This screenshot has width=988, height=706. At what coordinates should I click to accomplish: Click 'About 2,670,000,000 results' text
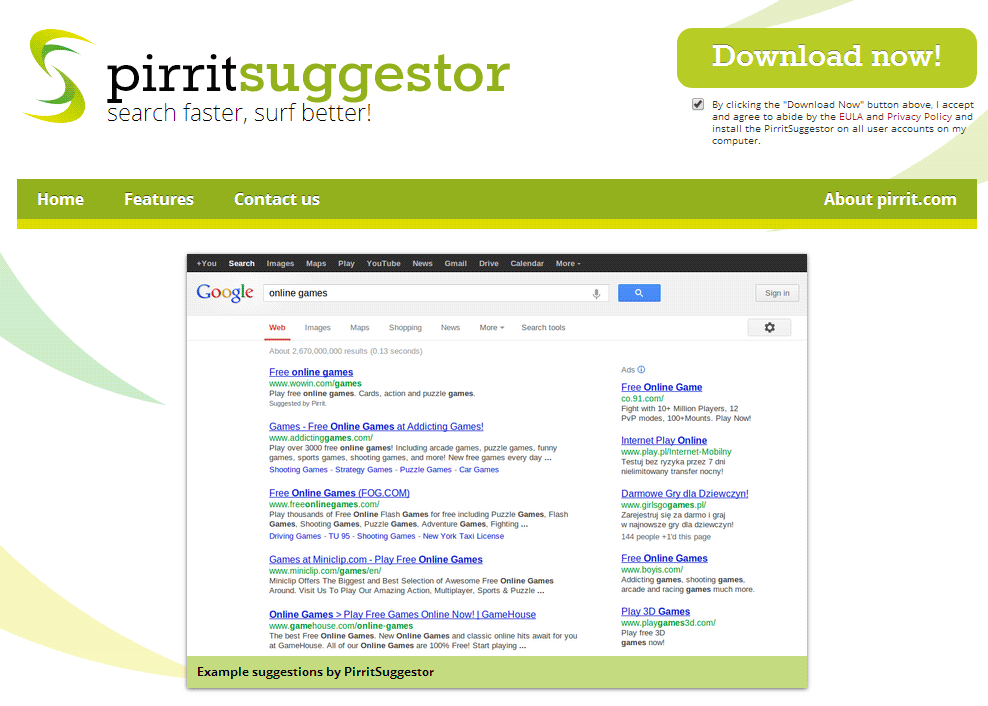pyautogui.click(x=345, y=352)
